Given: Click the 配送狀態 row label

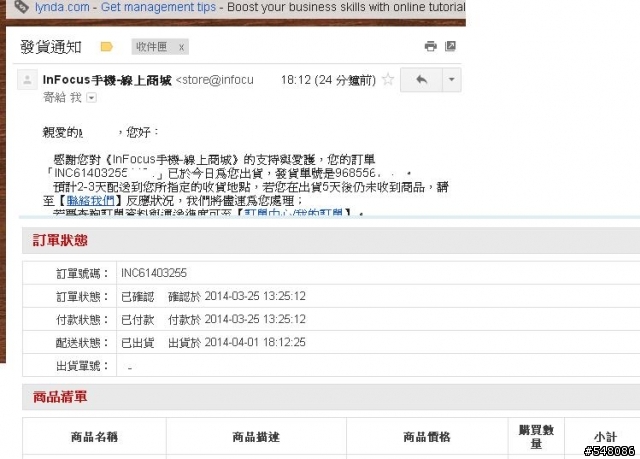Looking at the screenshot, I should 82,342.
